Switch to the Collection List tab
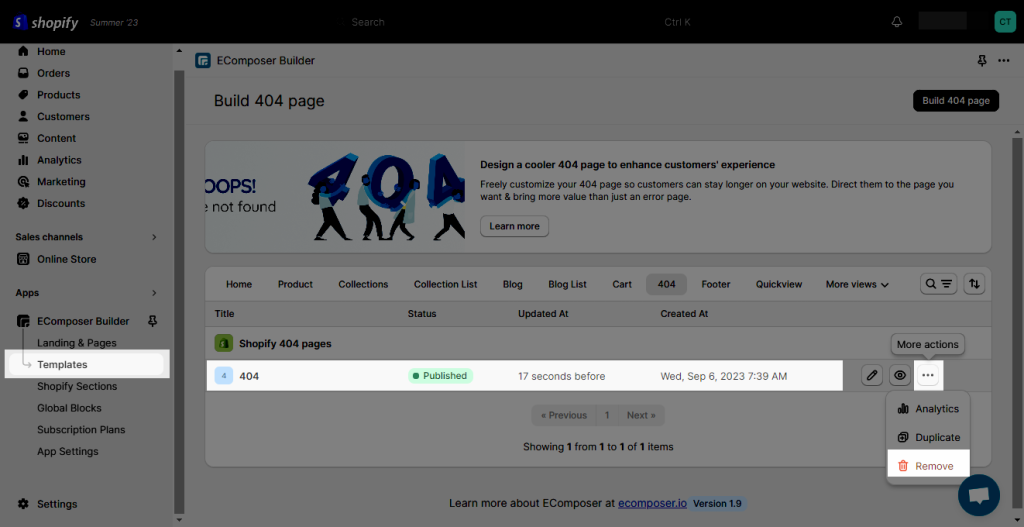Screen dimensions: 1024x527 (445, 284)
